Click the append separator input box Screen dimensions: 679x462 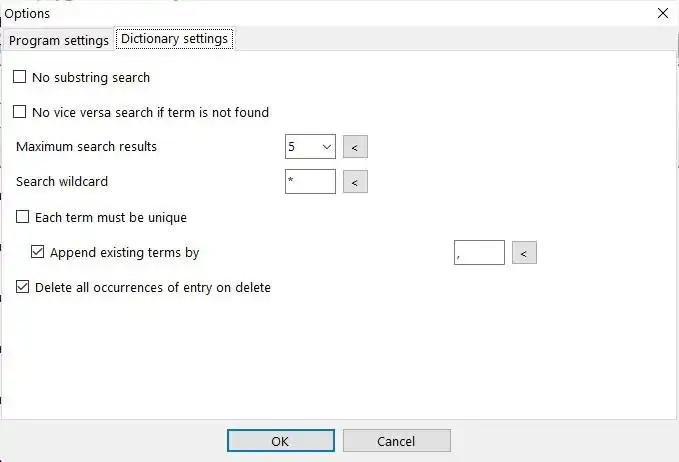pyautogui.click(x=479, y=252)
